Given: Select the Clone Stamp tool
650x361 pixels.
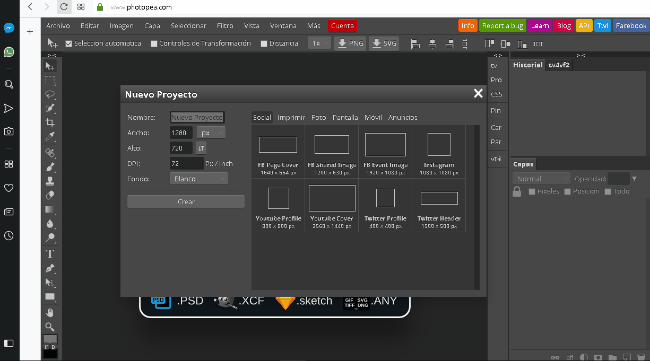Looking at the screenshot, I should pos(50,181).
